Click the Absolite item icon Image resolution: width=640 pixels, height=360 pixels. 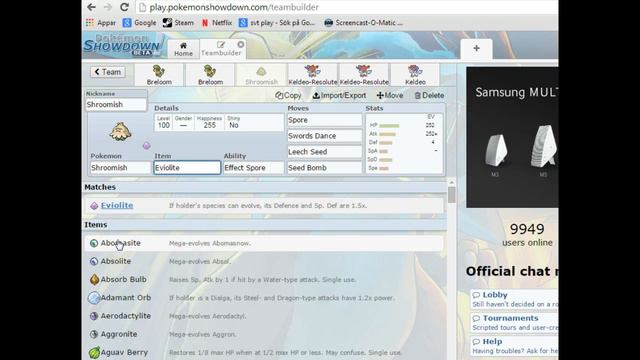pyautogui.click(x=94, y=261)
